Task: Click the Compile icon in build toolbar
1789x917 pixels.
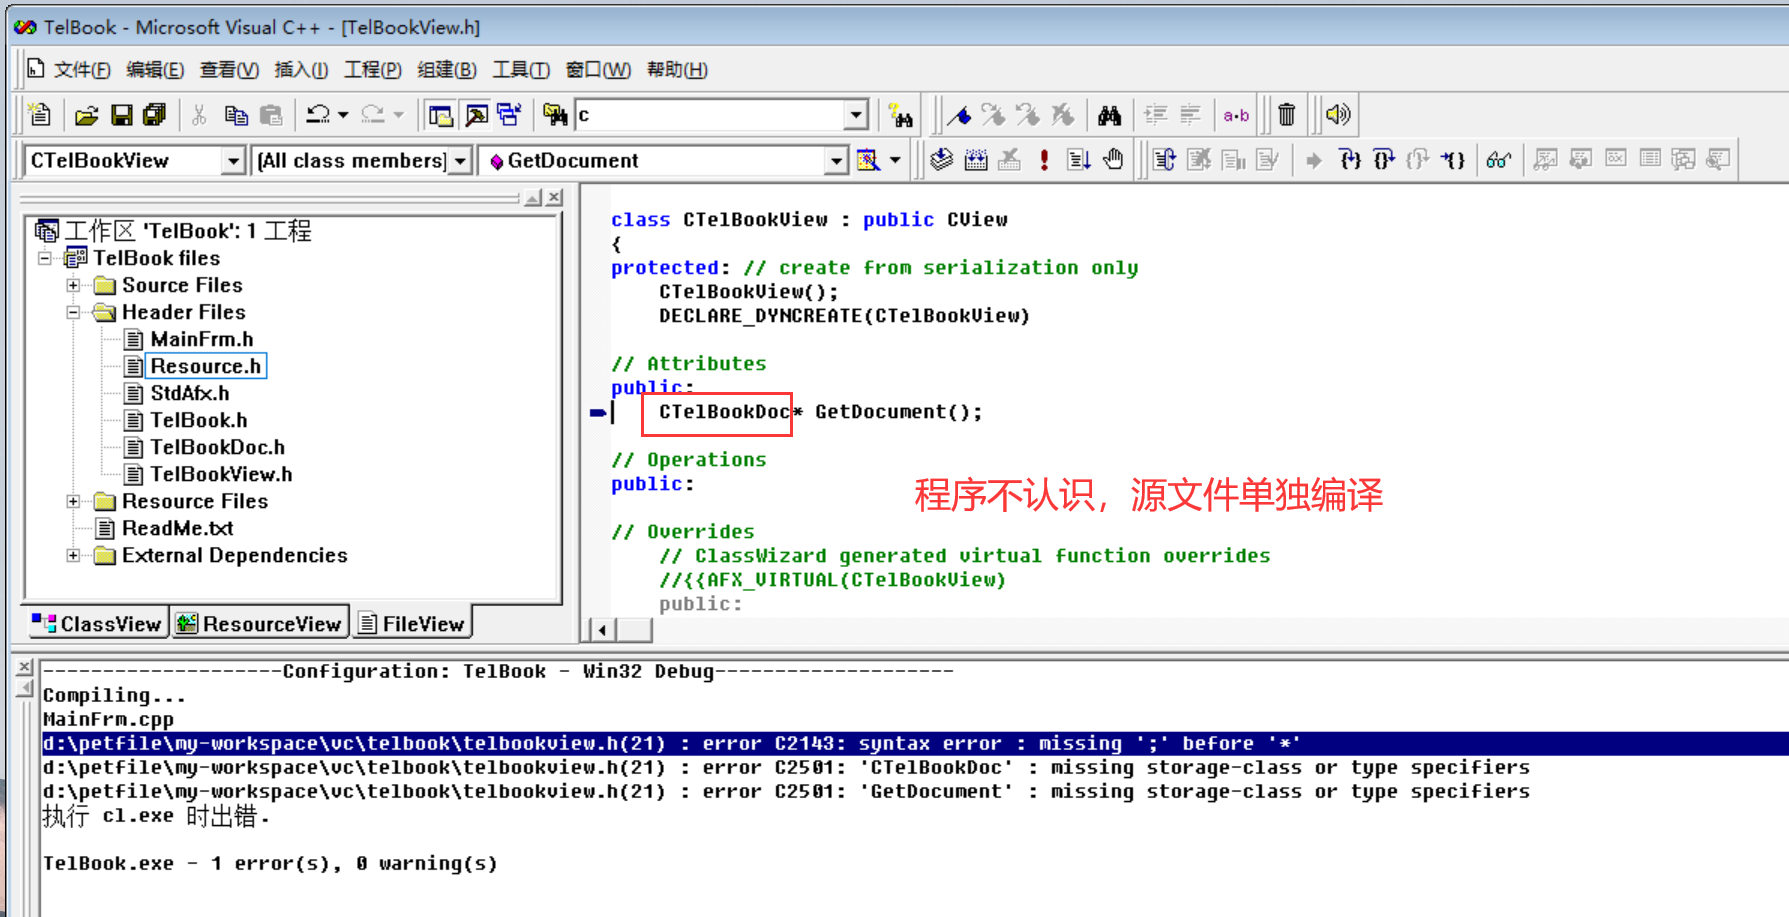Action: (941, 160)
